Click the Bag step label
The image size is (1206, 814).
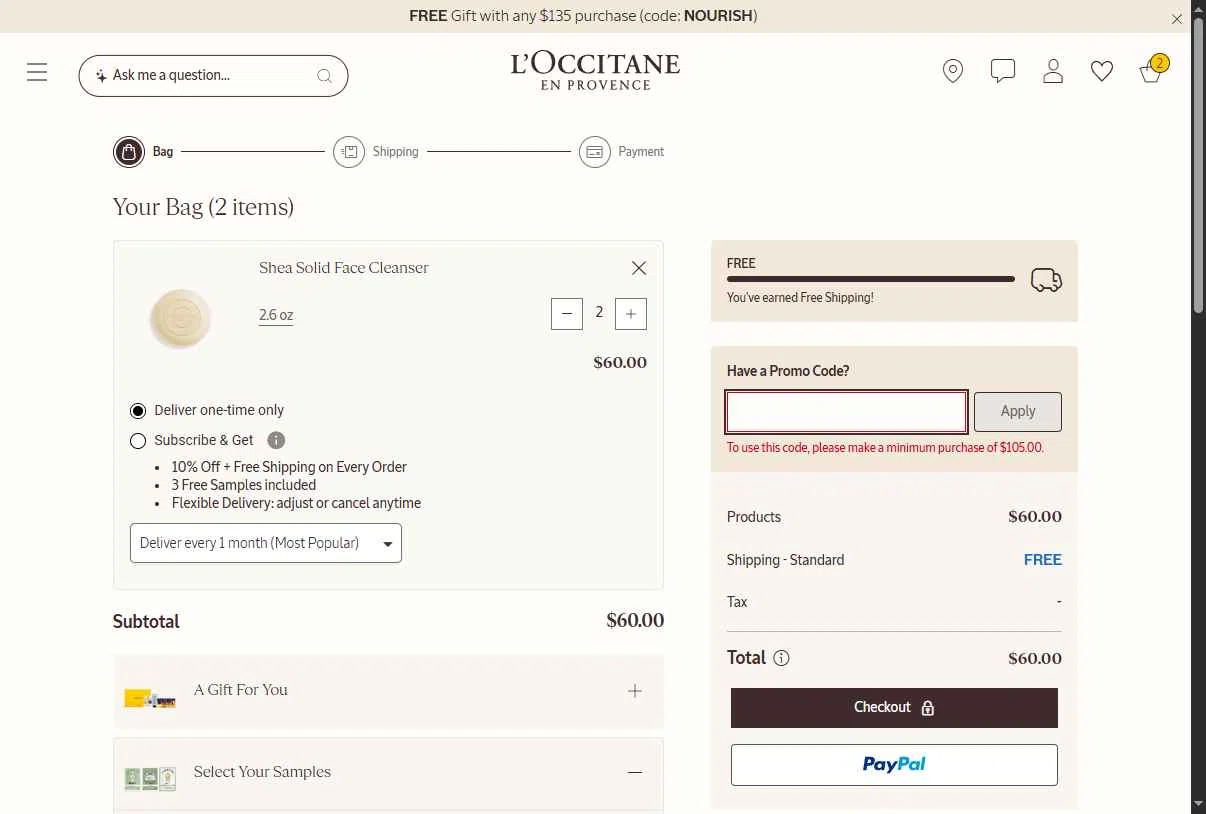pyautogui.click(x=163, y=152)
